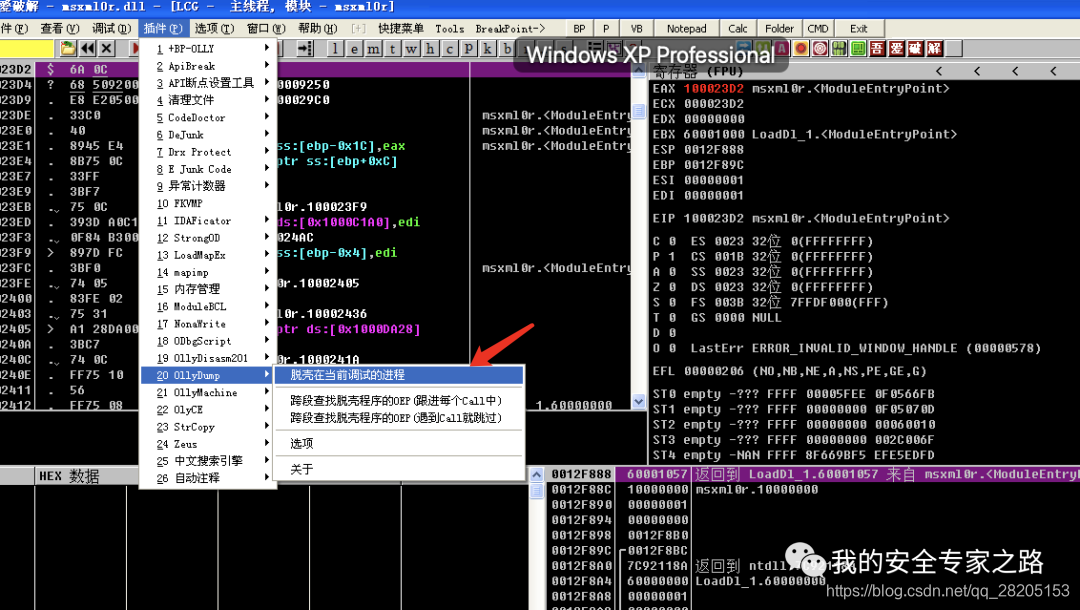Expand the IDAFicator plugin submenu
The image size is (1080, 610).
click(x=208, y=221)
